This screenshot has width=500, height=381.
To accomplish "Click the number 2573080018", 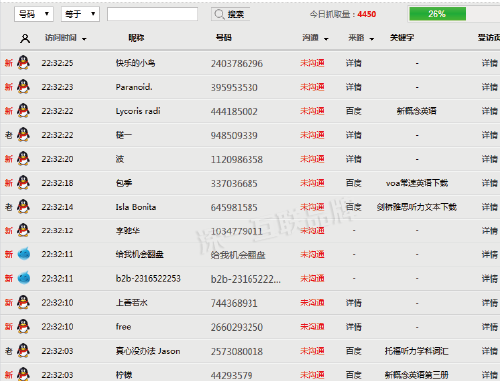I will [x=237, y=351].
